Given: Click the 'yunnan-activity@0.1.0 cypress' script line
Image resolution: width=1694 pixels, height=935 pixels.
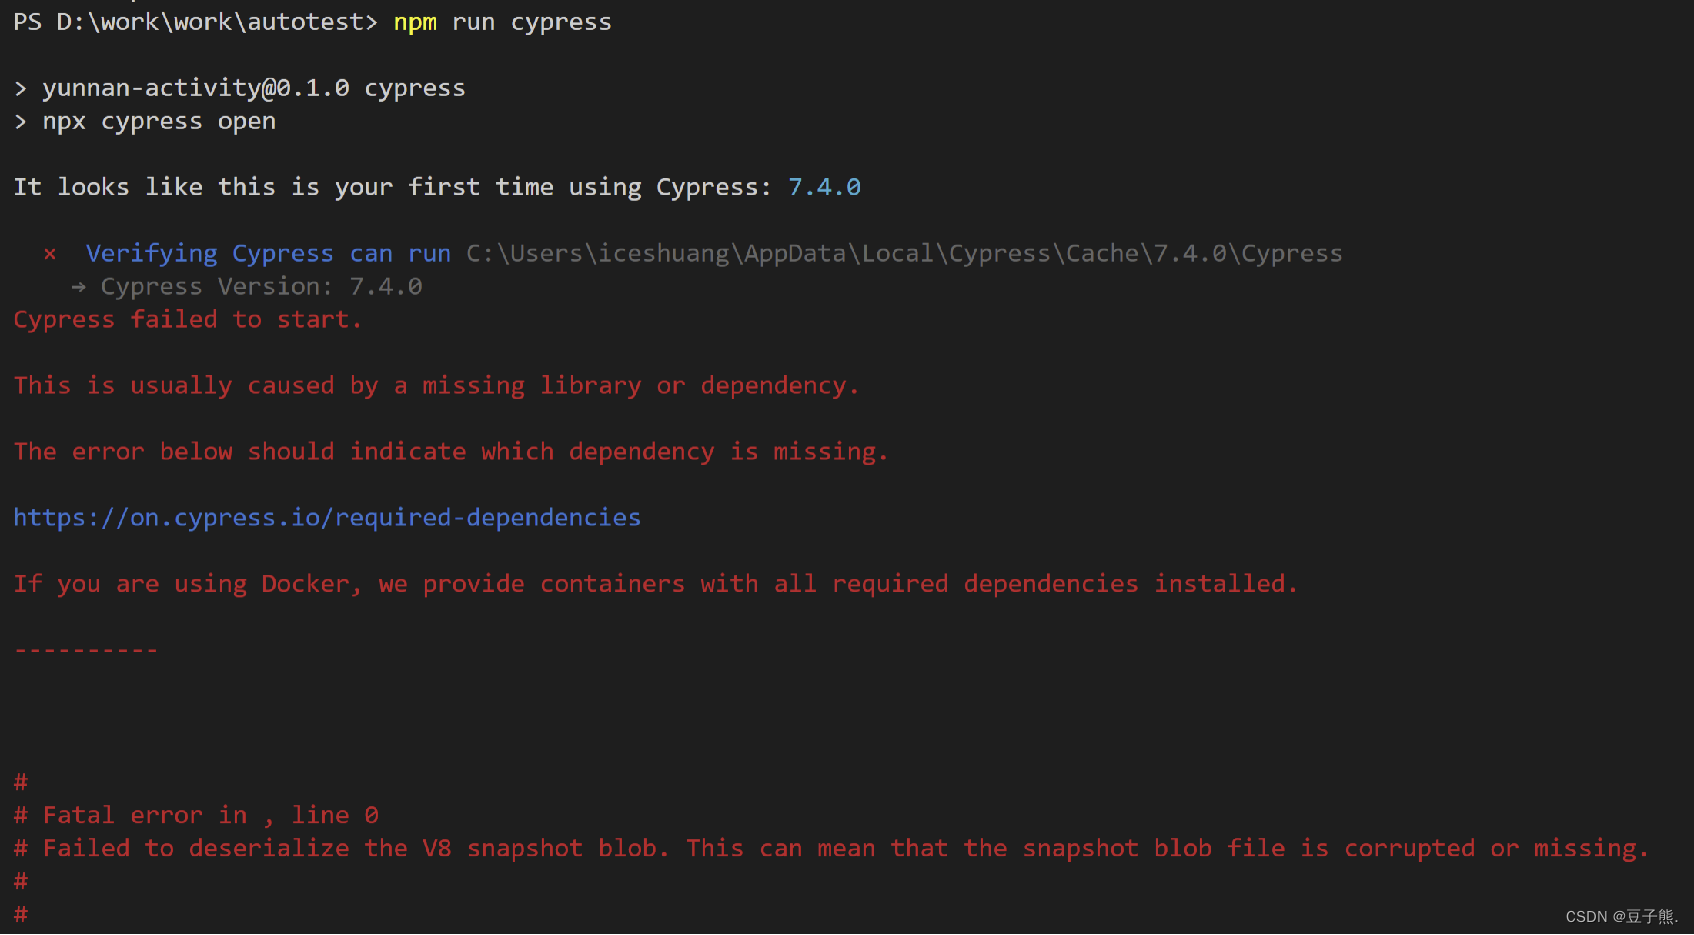Looking at the screenshot, I should (253, 88).
